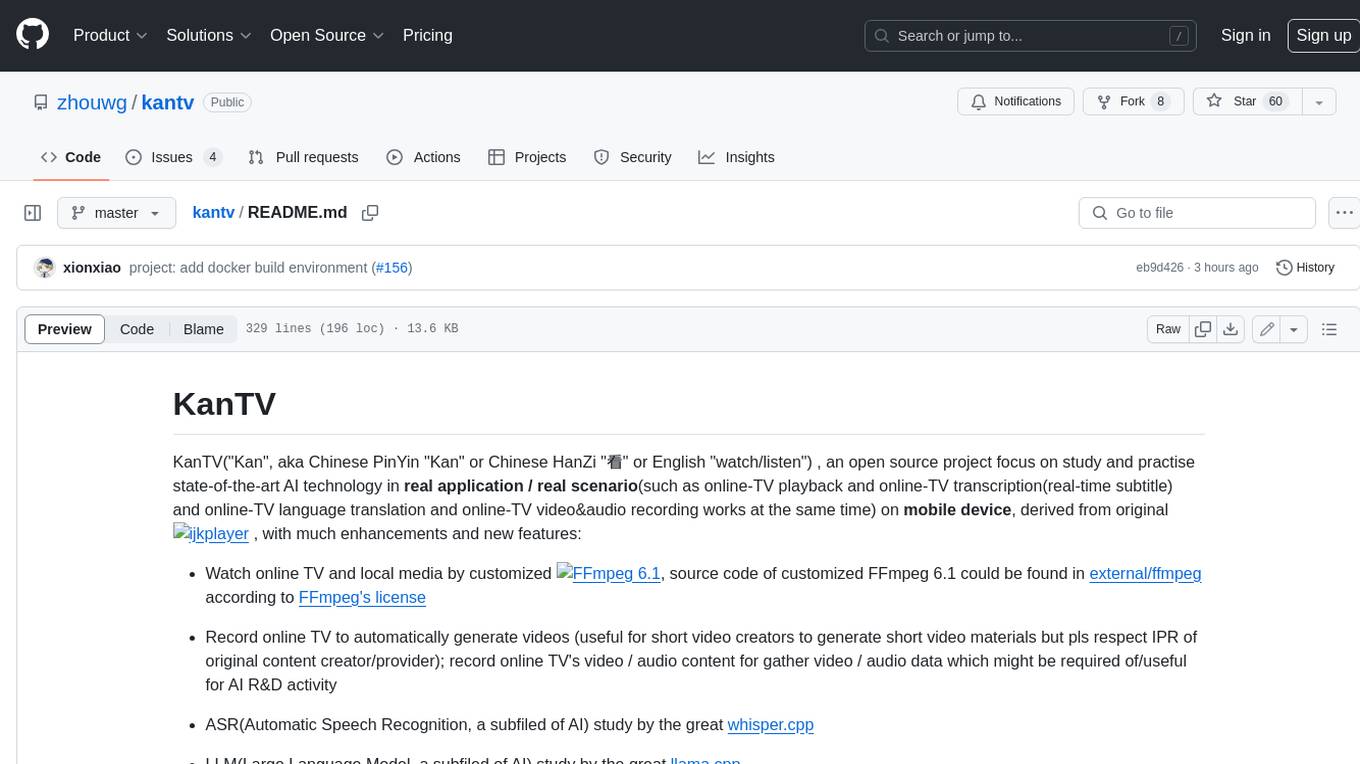Switch to the Actions tab
The width and height of the screenshot is (1360, 764).
coord(423,157)
